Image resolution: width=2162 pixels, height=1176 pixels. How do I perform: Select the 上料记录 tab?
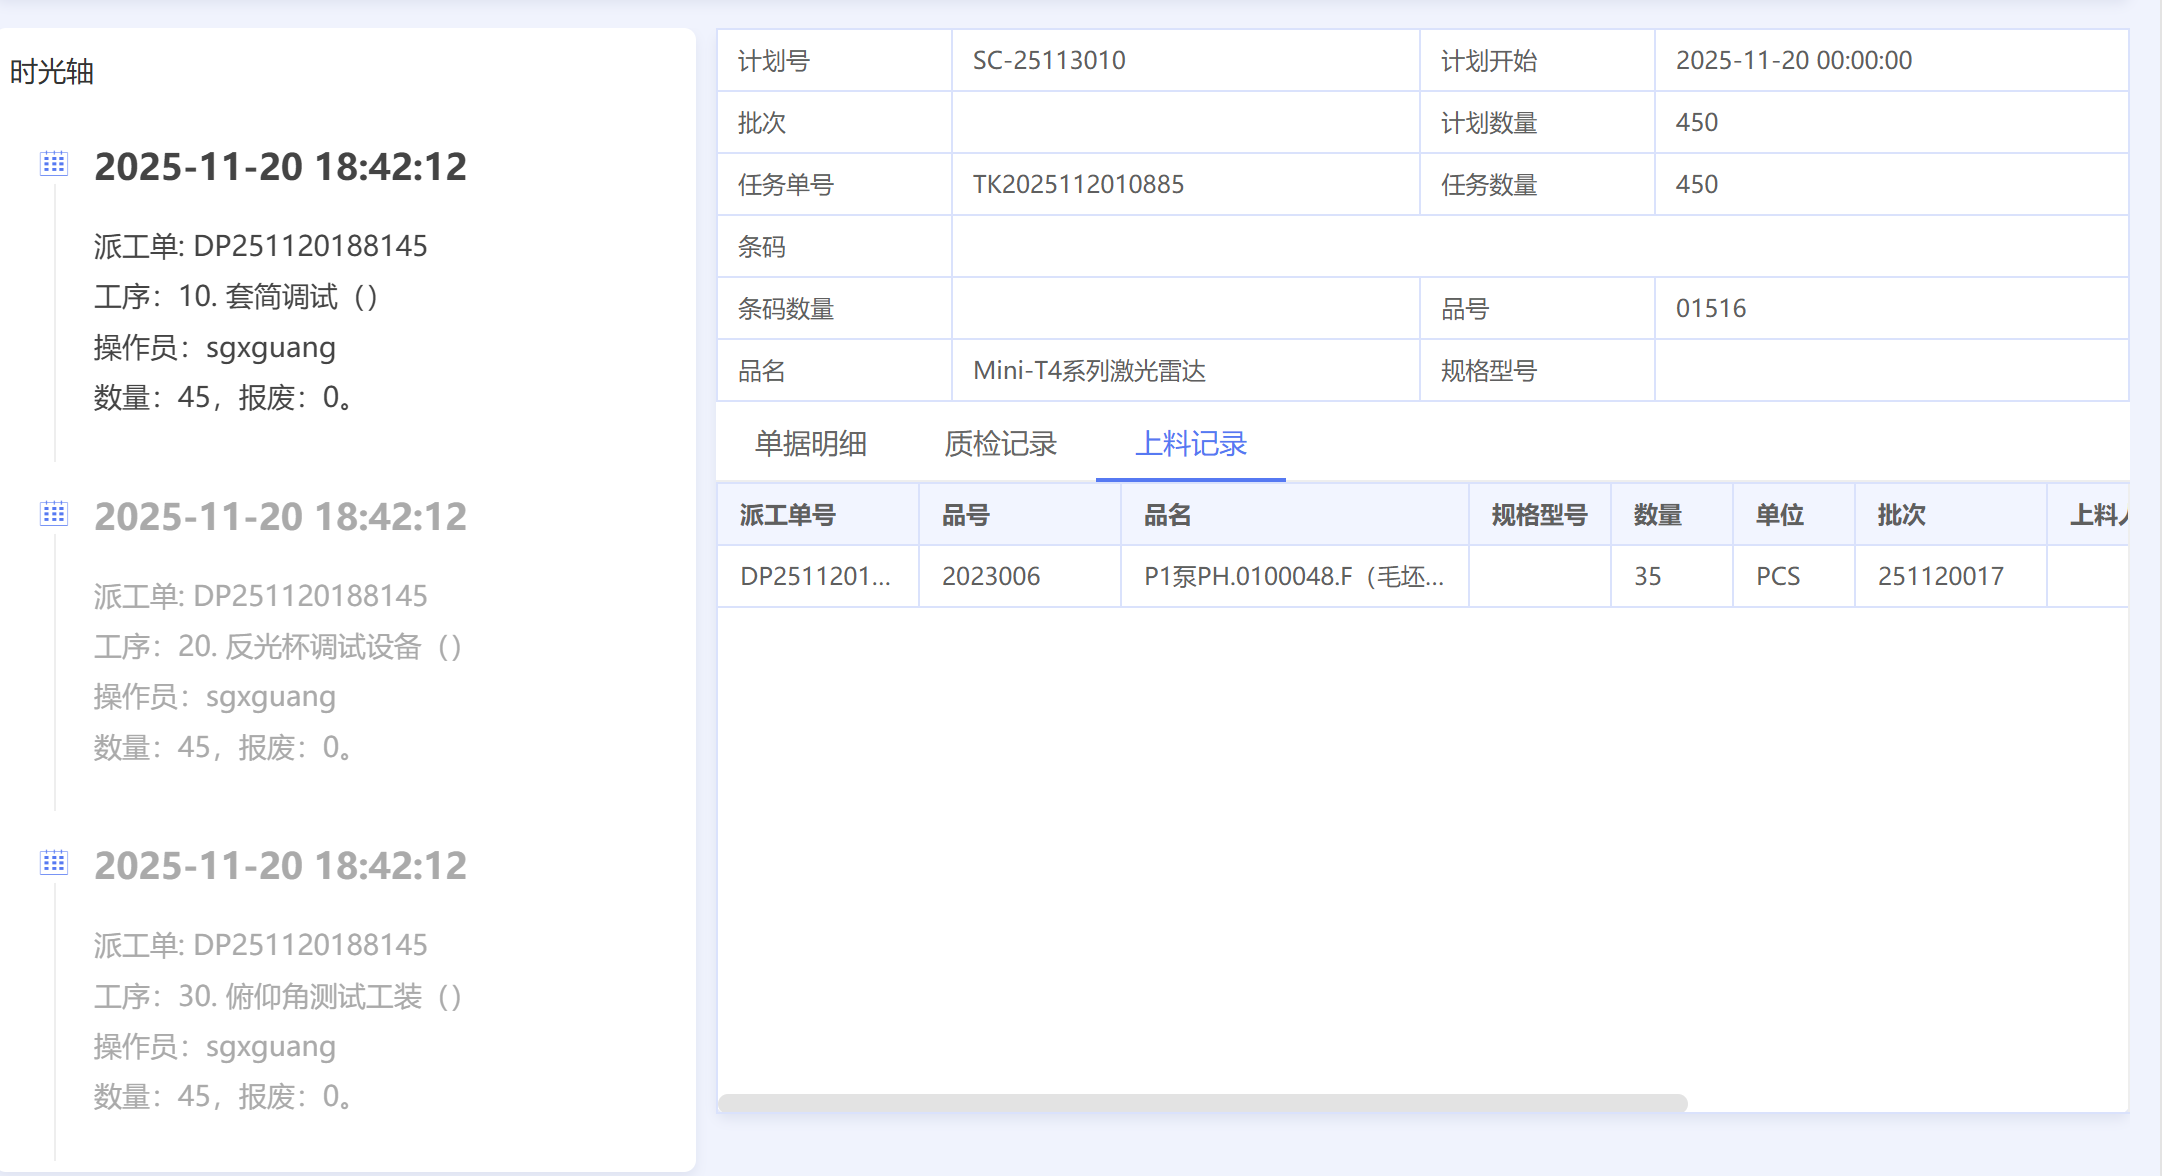tap(1190, 443)
